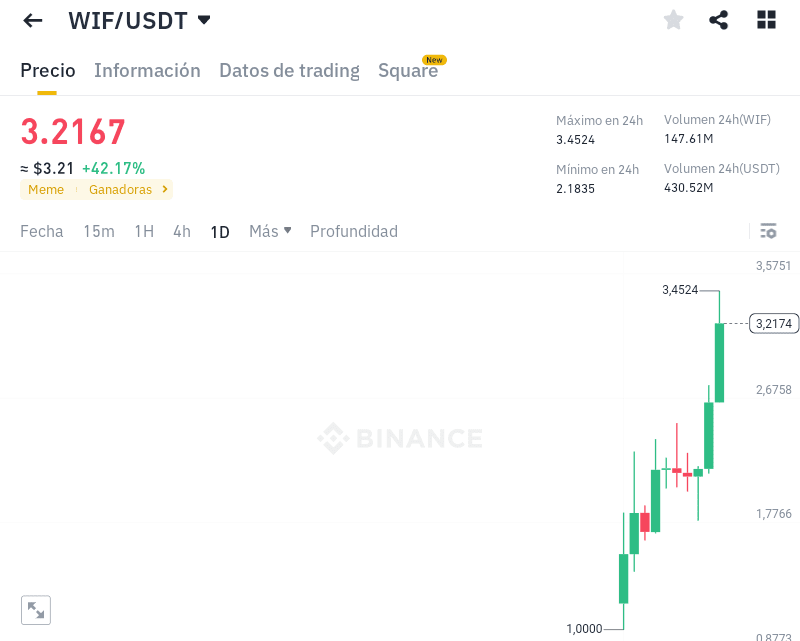Select the 4h chart interval
This screenshot has height=641, width=800.
(182, 231)
